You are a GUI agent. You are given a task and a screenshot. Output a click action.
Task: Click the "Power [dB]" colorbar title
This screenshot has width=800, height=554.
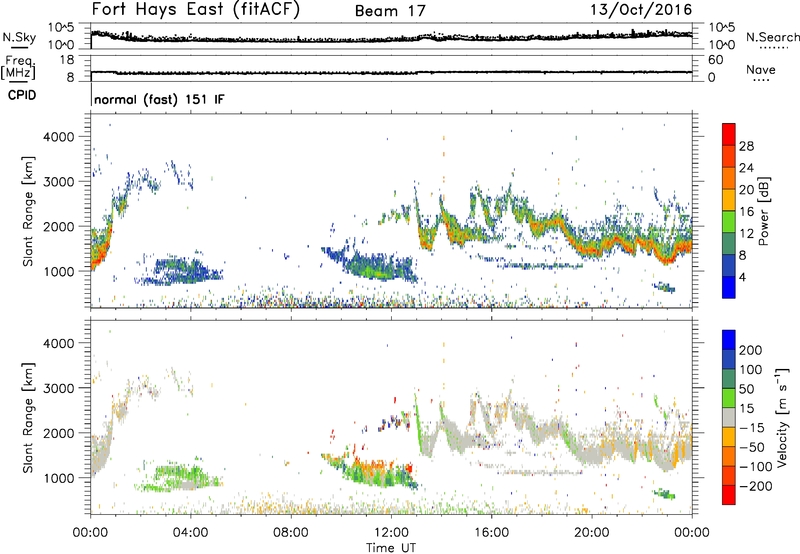(x=764, y=211)
